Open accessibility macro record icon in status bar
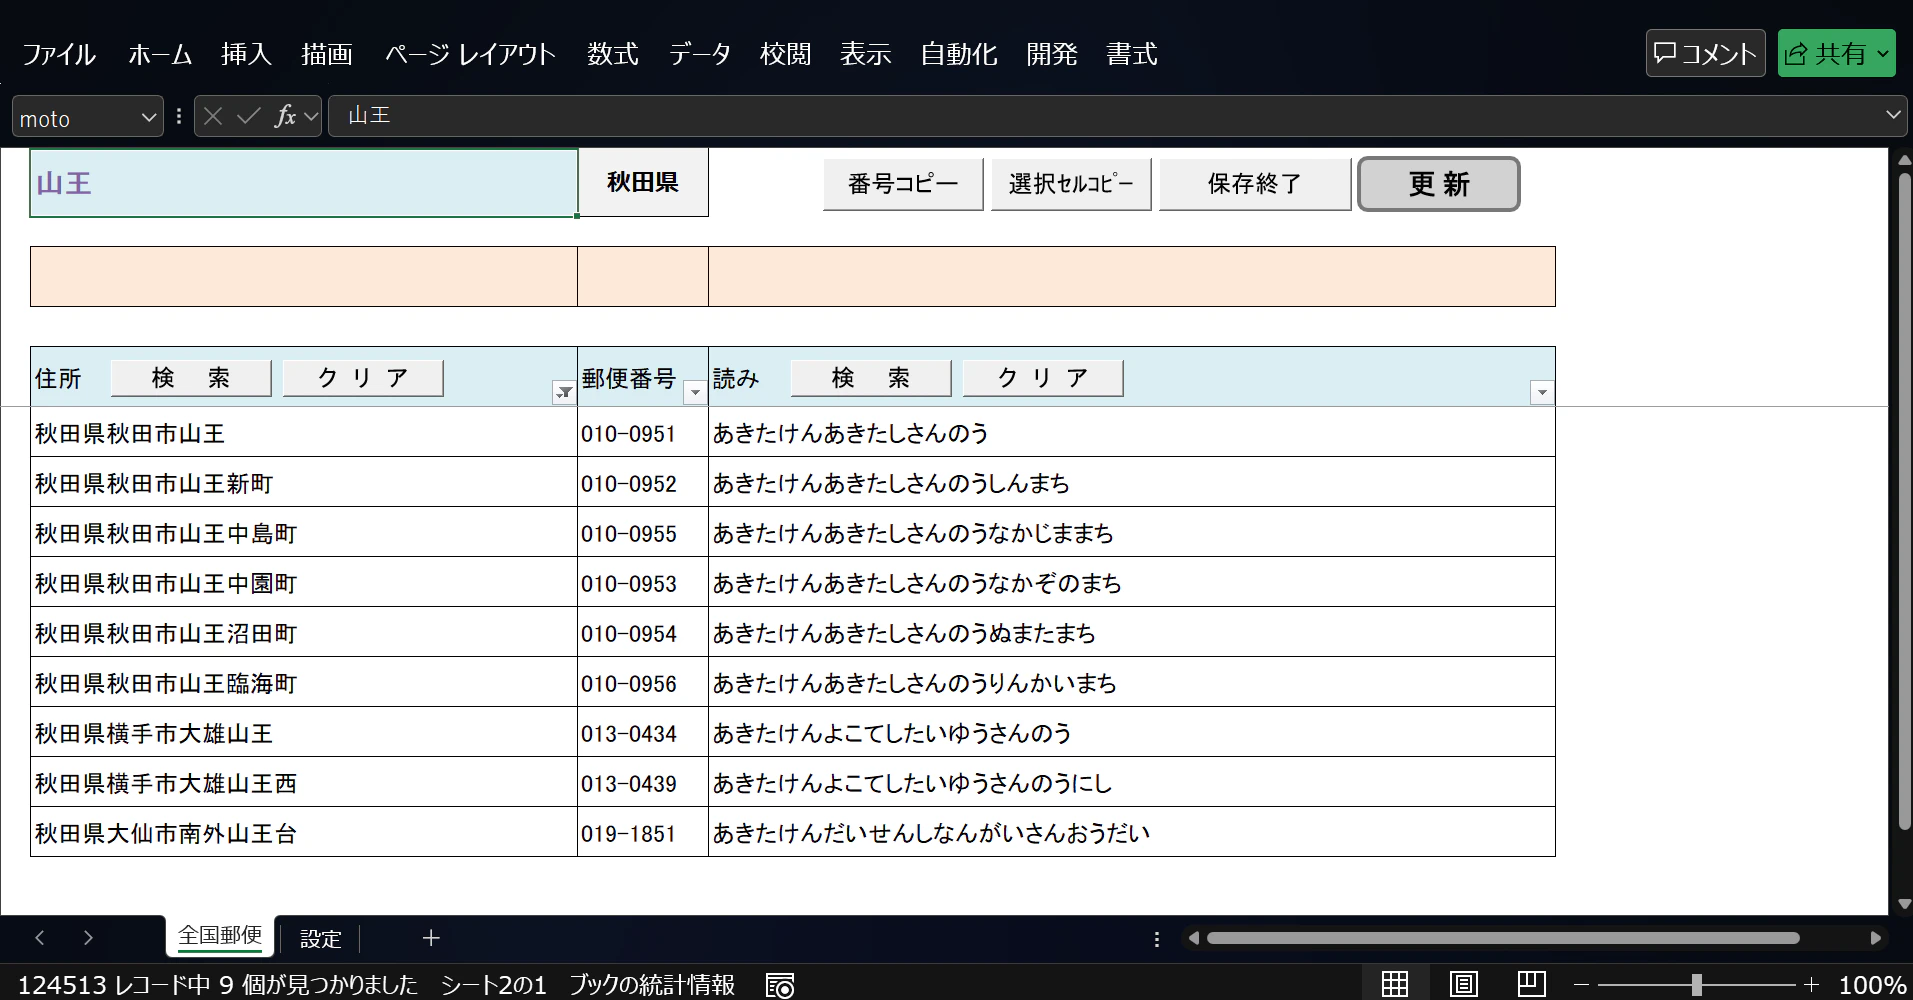 point(779,985)
